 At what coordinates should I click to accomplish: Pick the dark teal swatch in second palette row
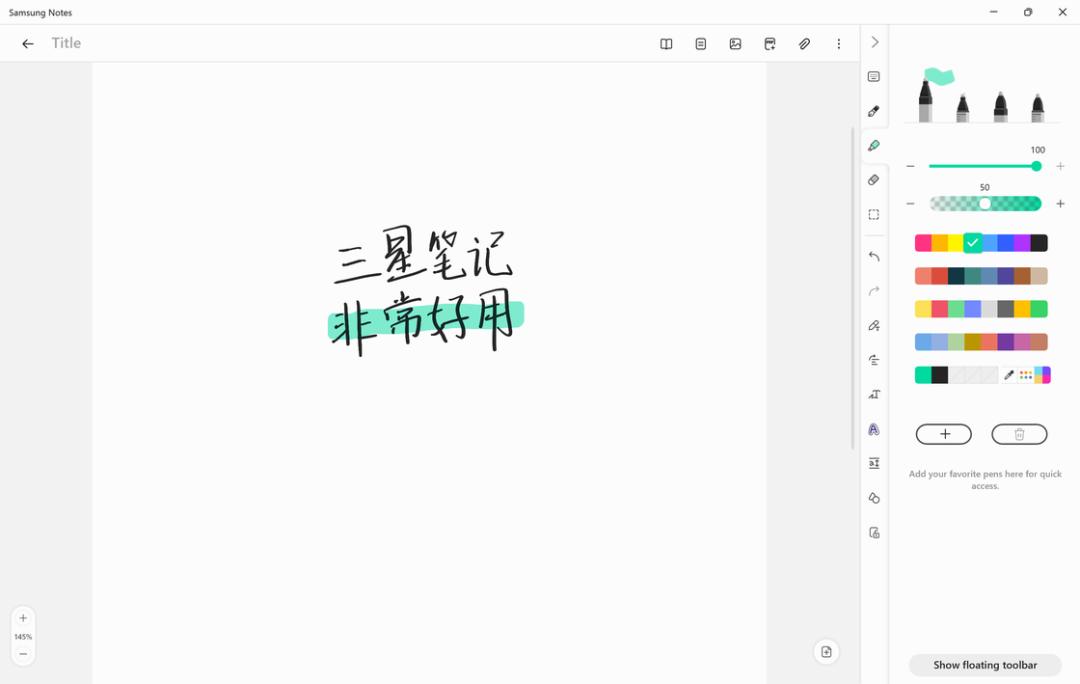coord(956,276)
